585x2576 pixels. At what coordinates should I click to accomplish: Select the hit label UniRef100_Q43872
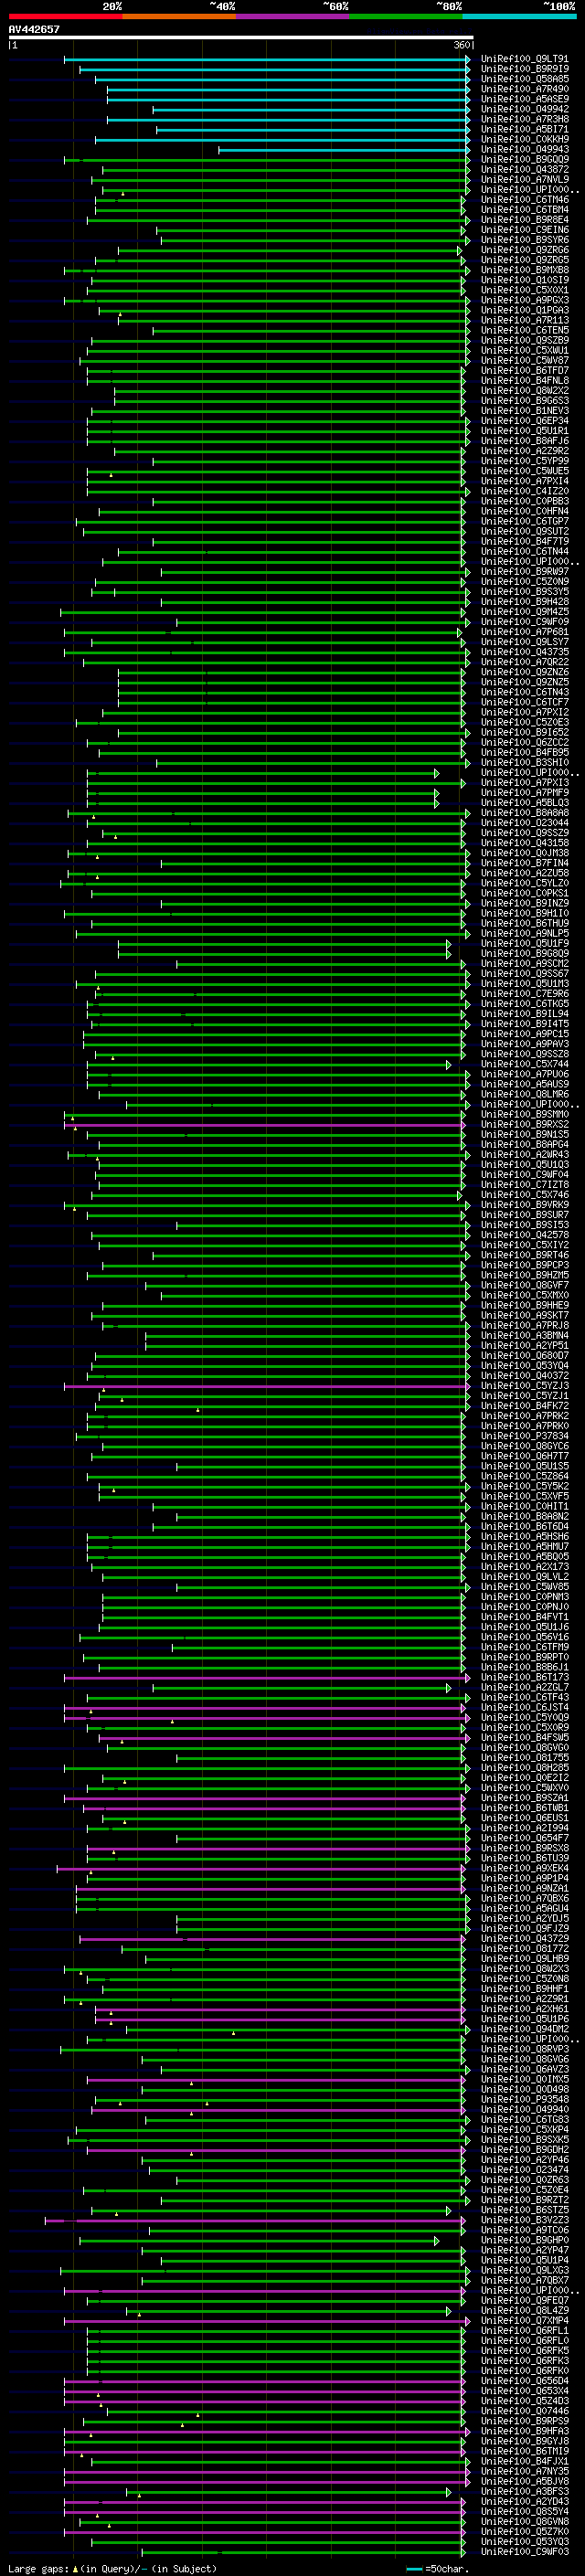(524, 170)
